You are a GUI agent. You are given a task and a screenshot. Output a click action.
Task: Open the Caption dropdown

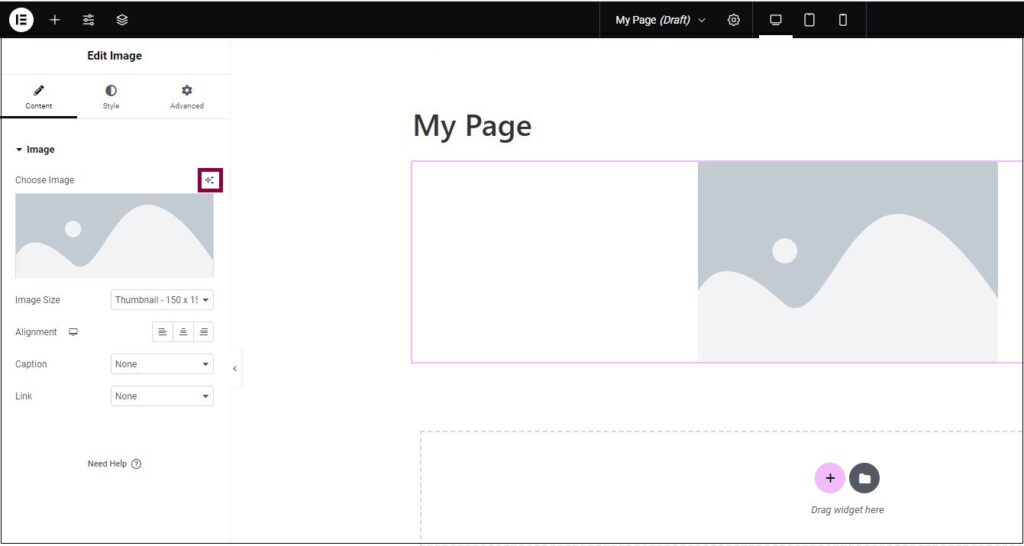[x=162, y=364]
